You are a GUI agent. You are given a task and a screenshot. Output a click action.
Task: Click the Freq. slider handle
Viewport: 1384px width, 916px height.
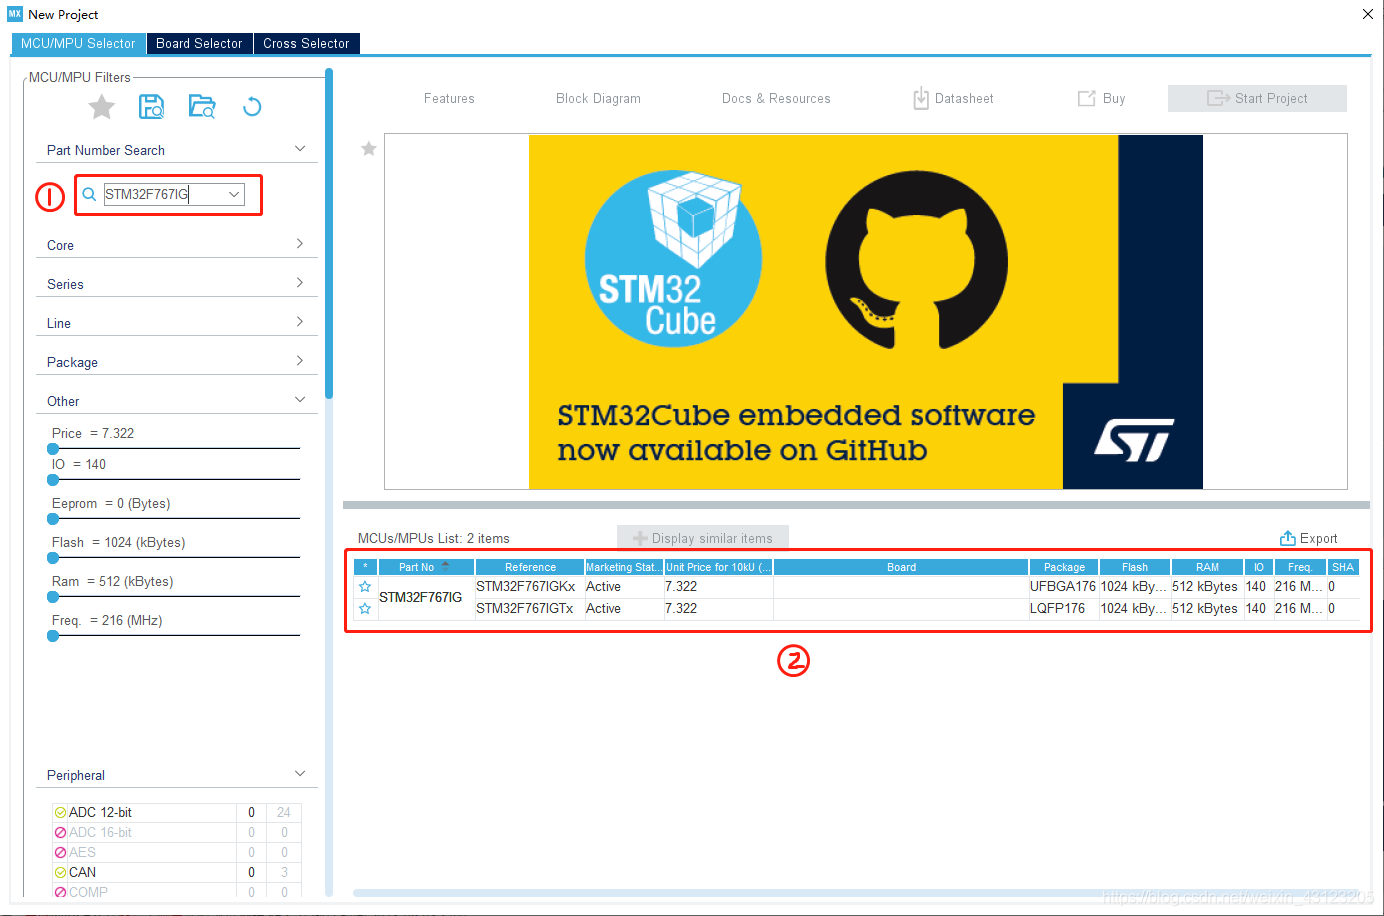tap(53, 636)
